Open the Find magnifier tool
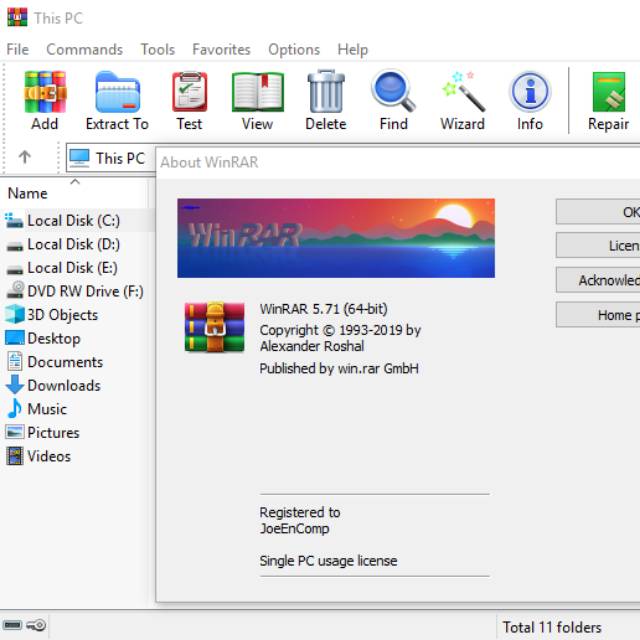Image resolution: width=640 pixels, height=640 pixels. 393,91
